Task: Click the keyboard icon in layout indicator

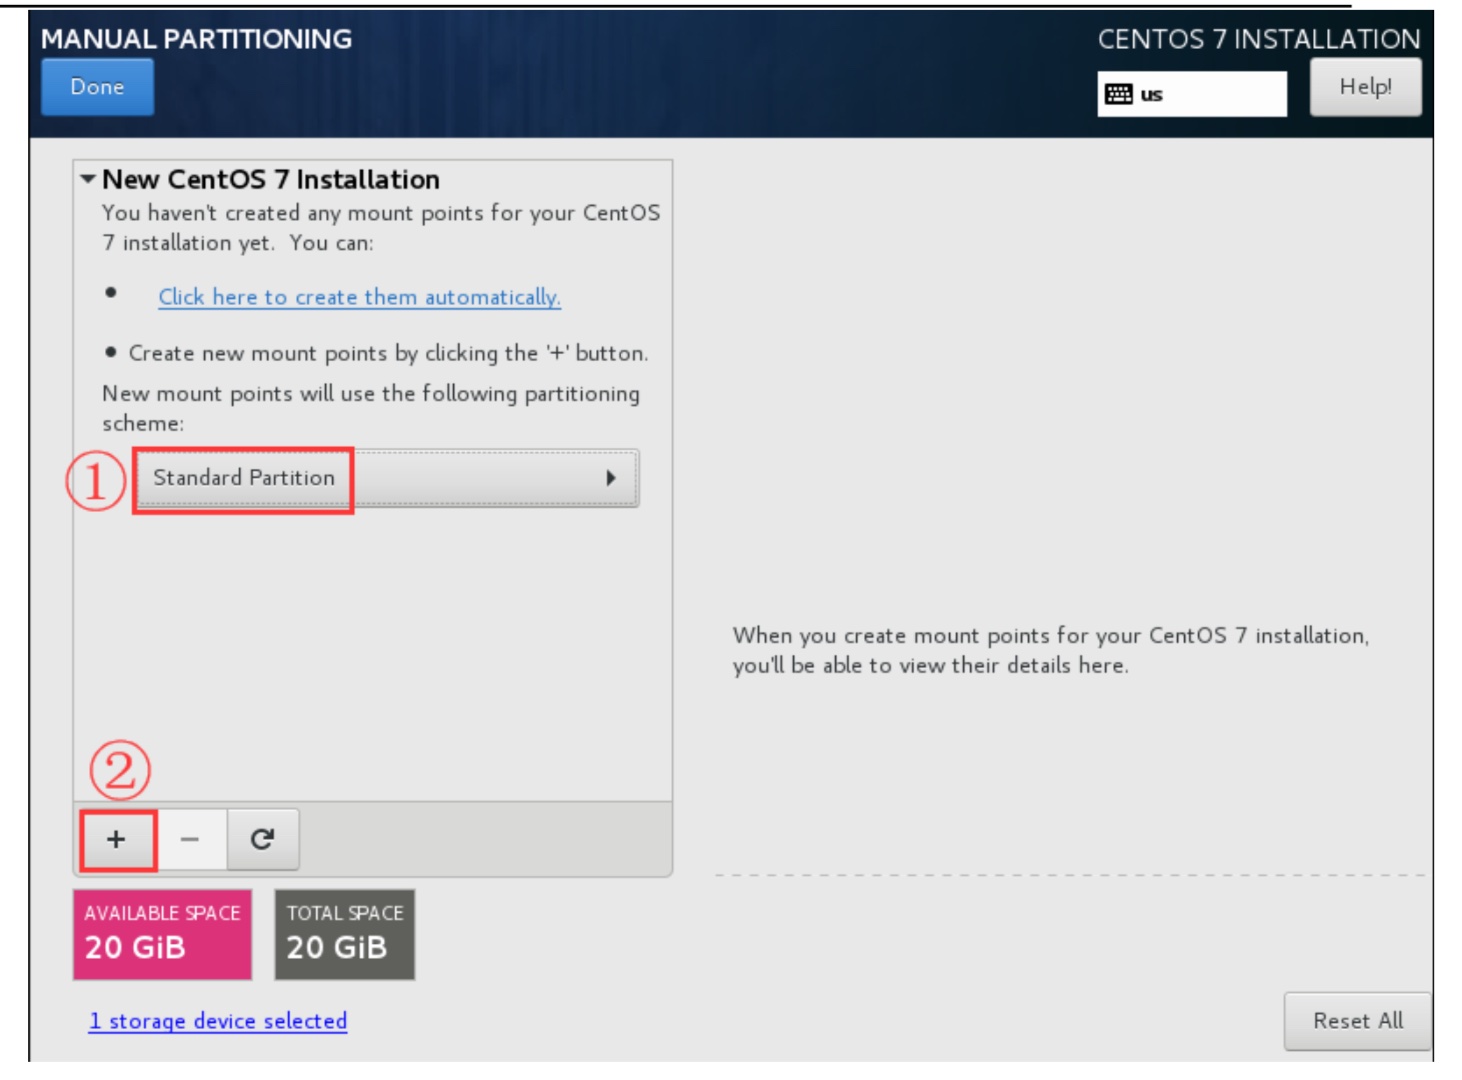Action: pyautogui.click(x=1118, y=94)
